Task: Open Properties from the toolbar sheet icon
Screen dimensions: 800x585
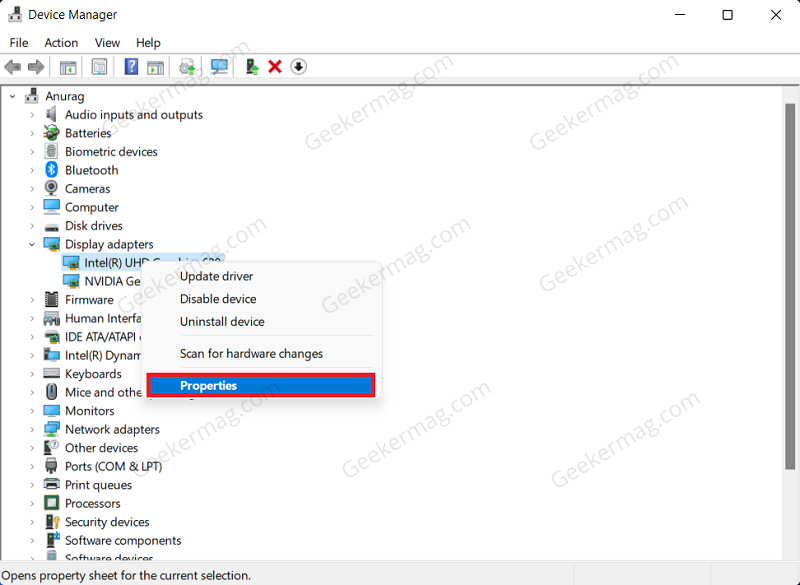Action: pos(99,67)
